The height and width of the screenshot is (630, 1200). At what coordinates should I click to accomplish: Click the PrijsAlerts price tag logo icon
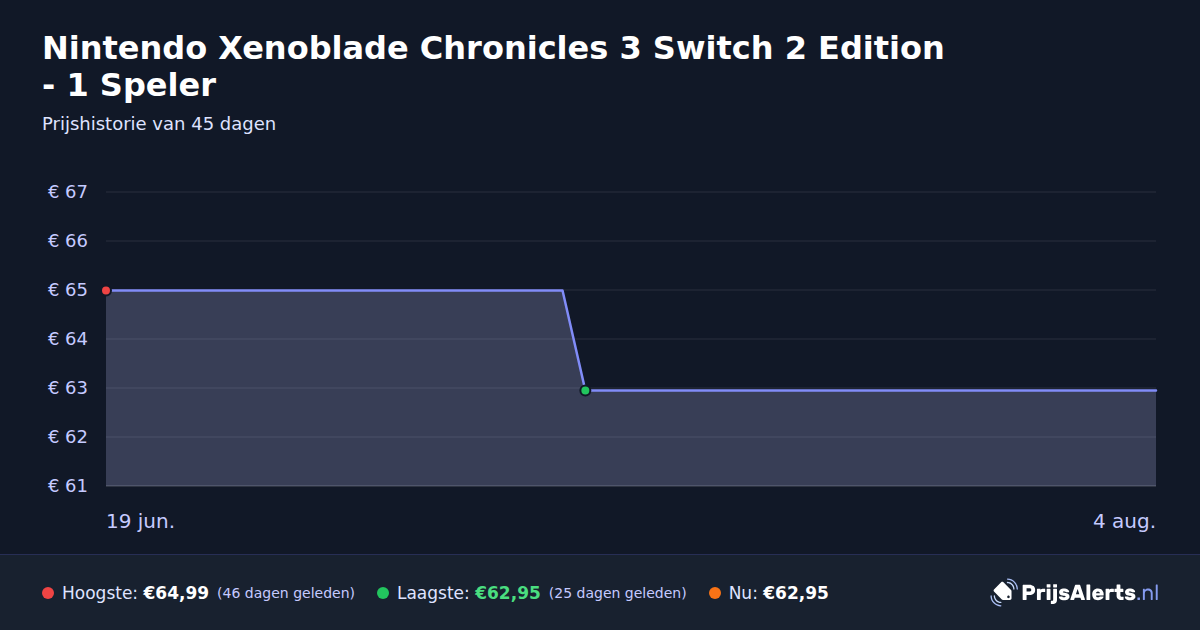pos(1003,593)
